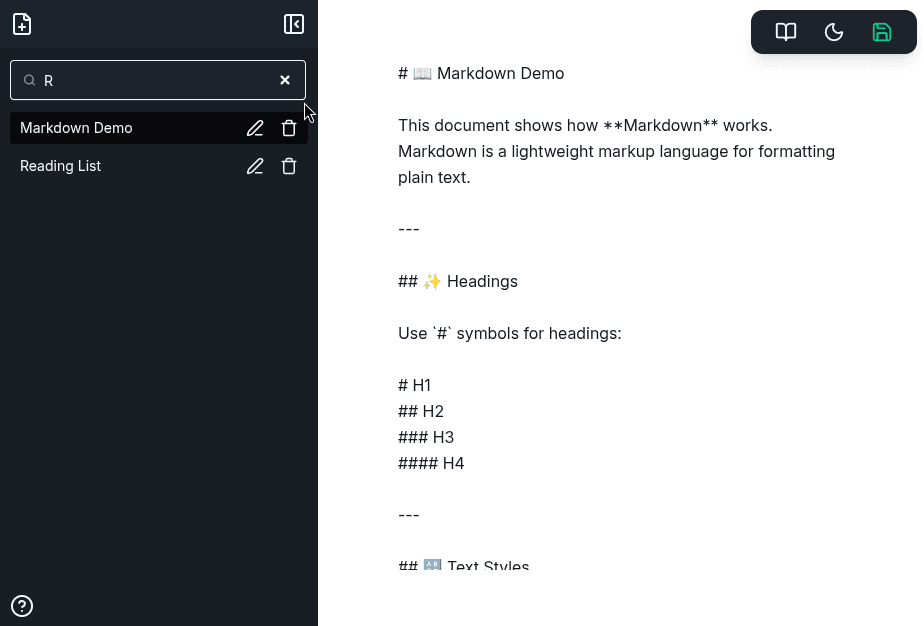This screenshot has height=626, width=924.
Task: Toggle reading preview with the book icon
Action: pos(785,31)
